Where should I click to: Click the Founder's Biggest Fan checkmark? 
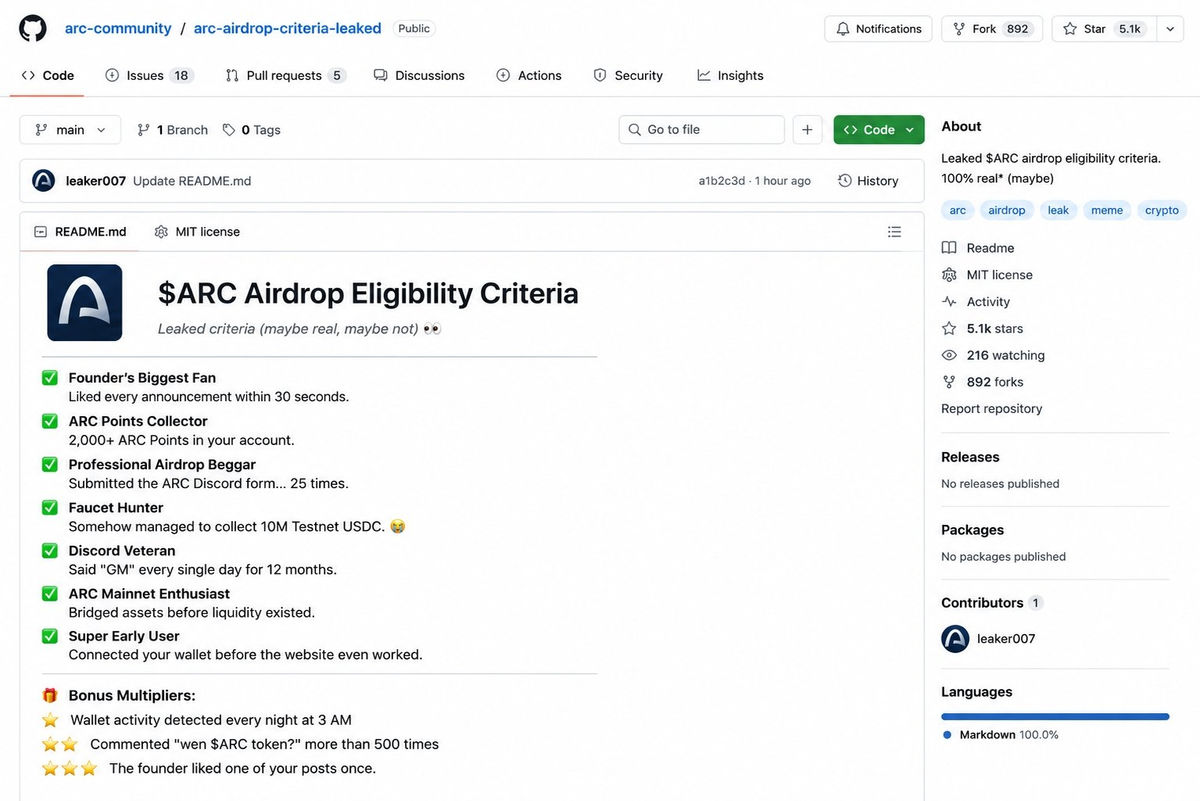(x=50, y=378)
